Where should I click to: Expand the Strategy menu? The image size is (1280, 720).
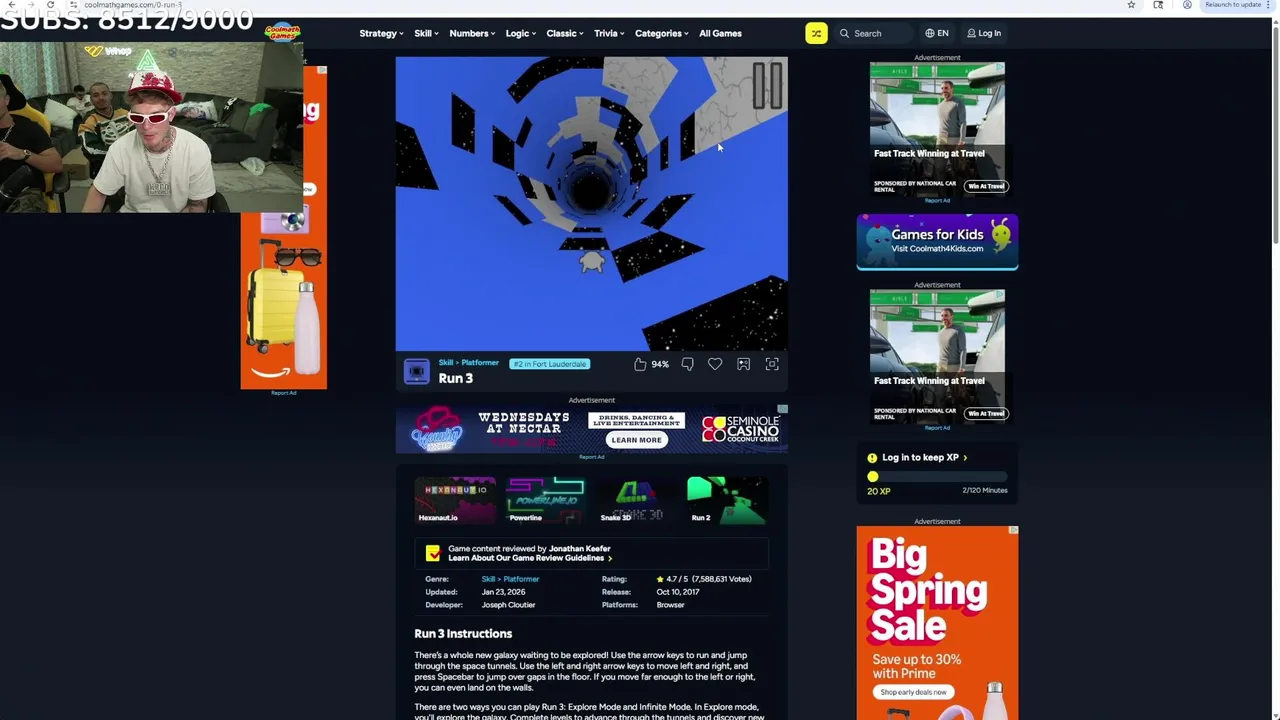click(x=381, y=33)
